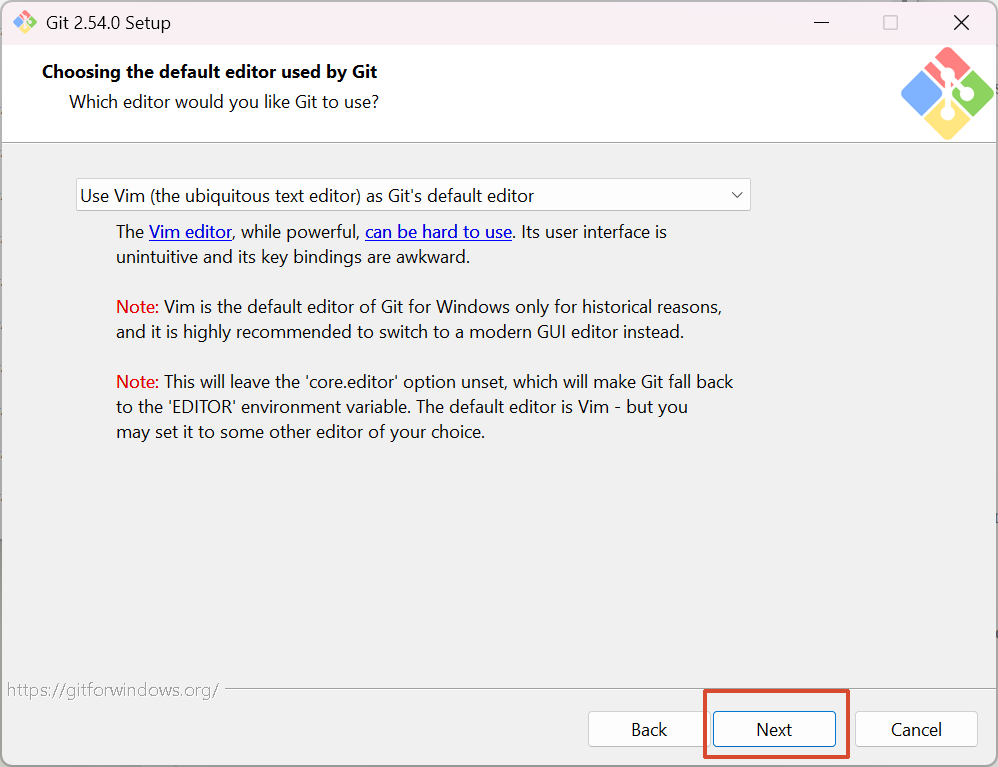Open the 'Vim editor' hyperlink
Image resolution: width=998 pixels, height=767 pixels.
pos(190,232)
